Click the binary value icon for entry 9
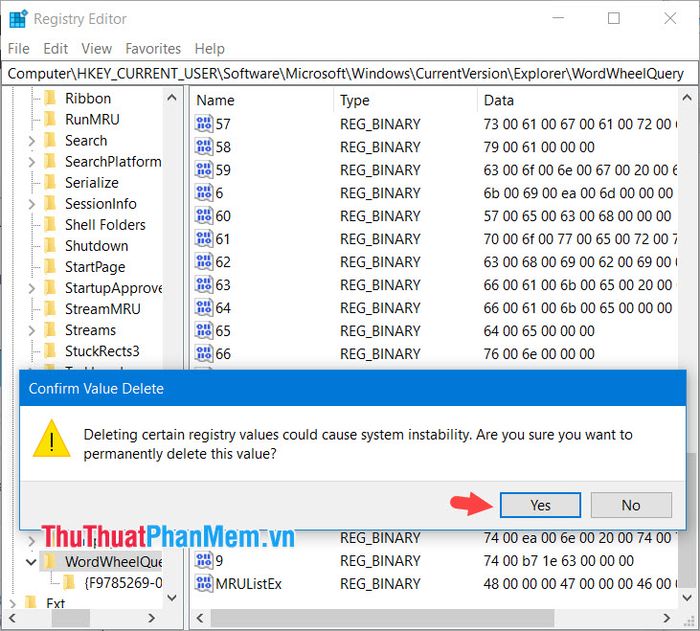The height and width of the screenshot is (631, 700). pos(204,560)
